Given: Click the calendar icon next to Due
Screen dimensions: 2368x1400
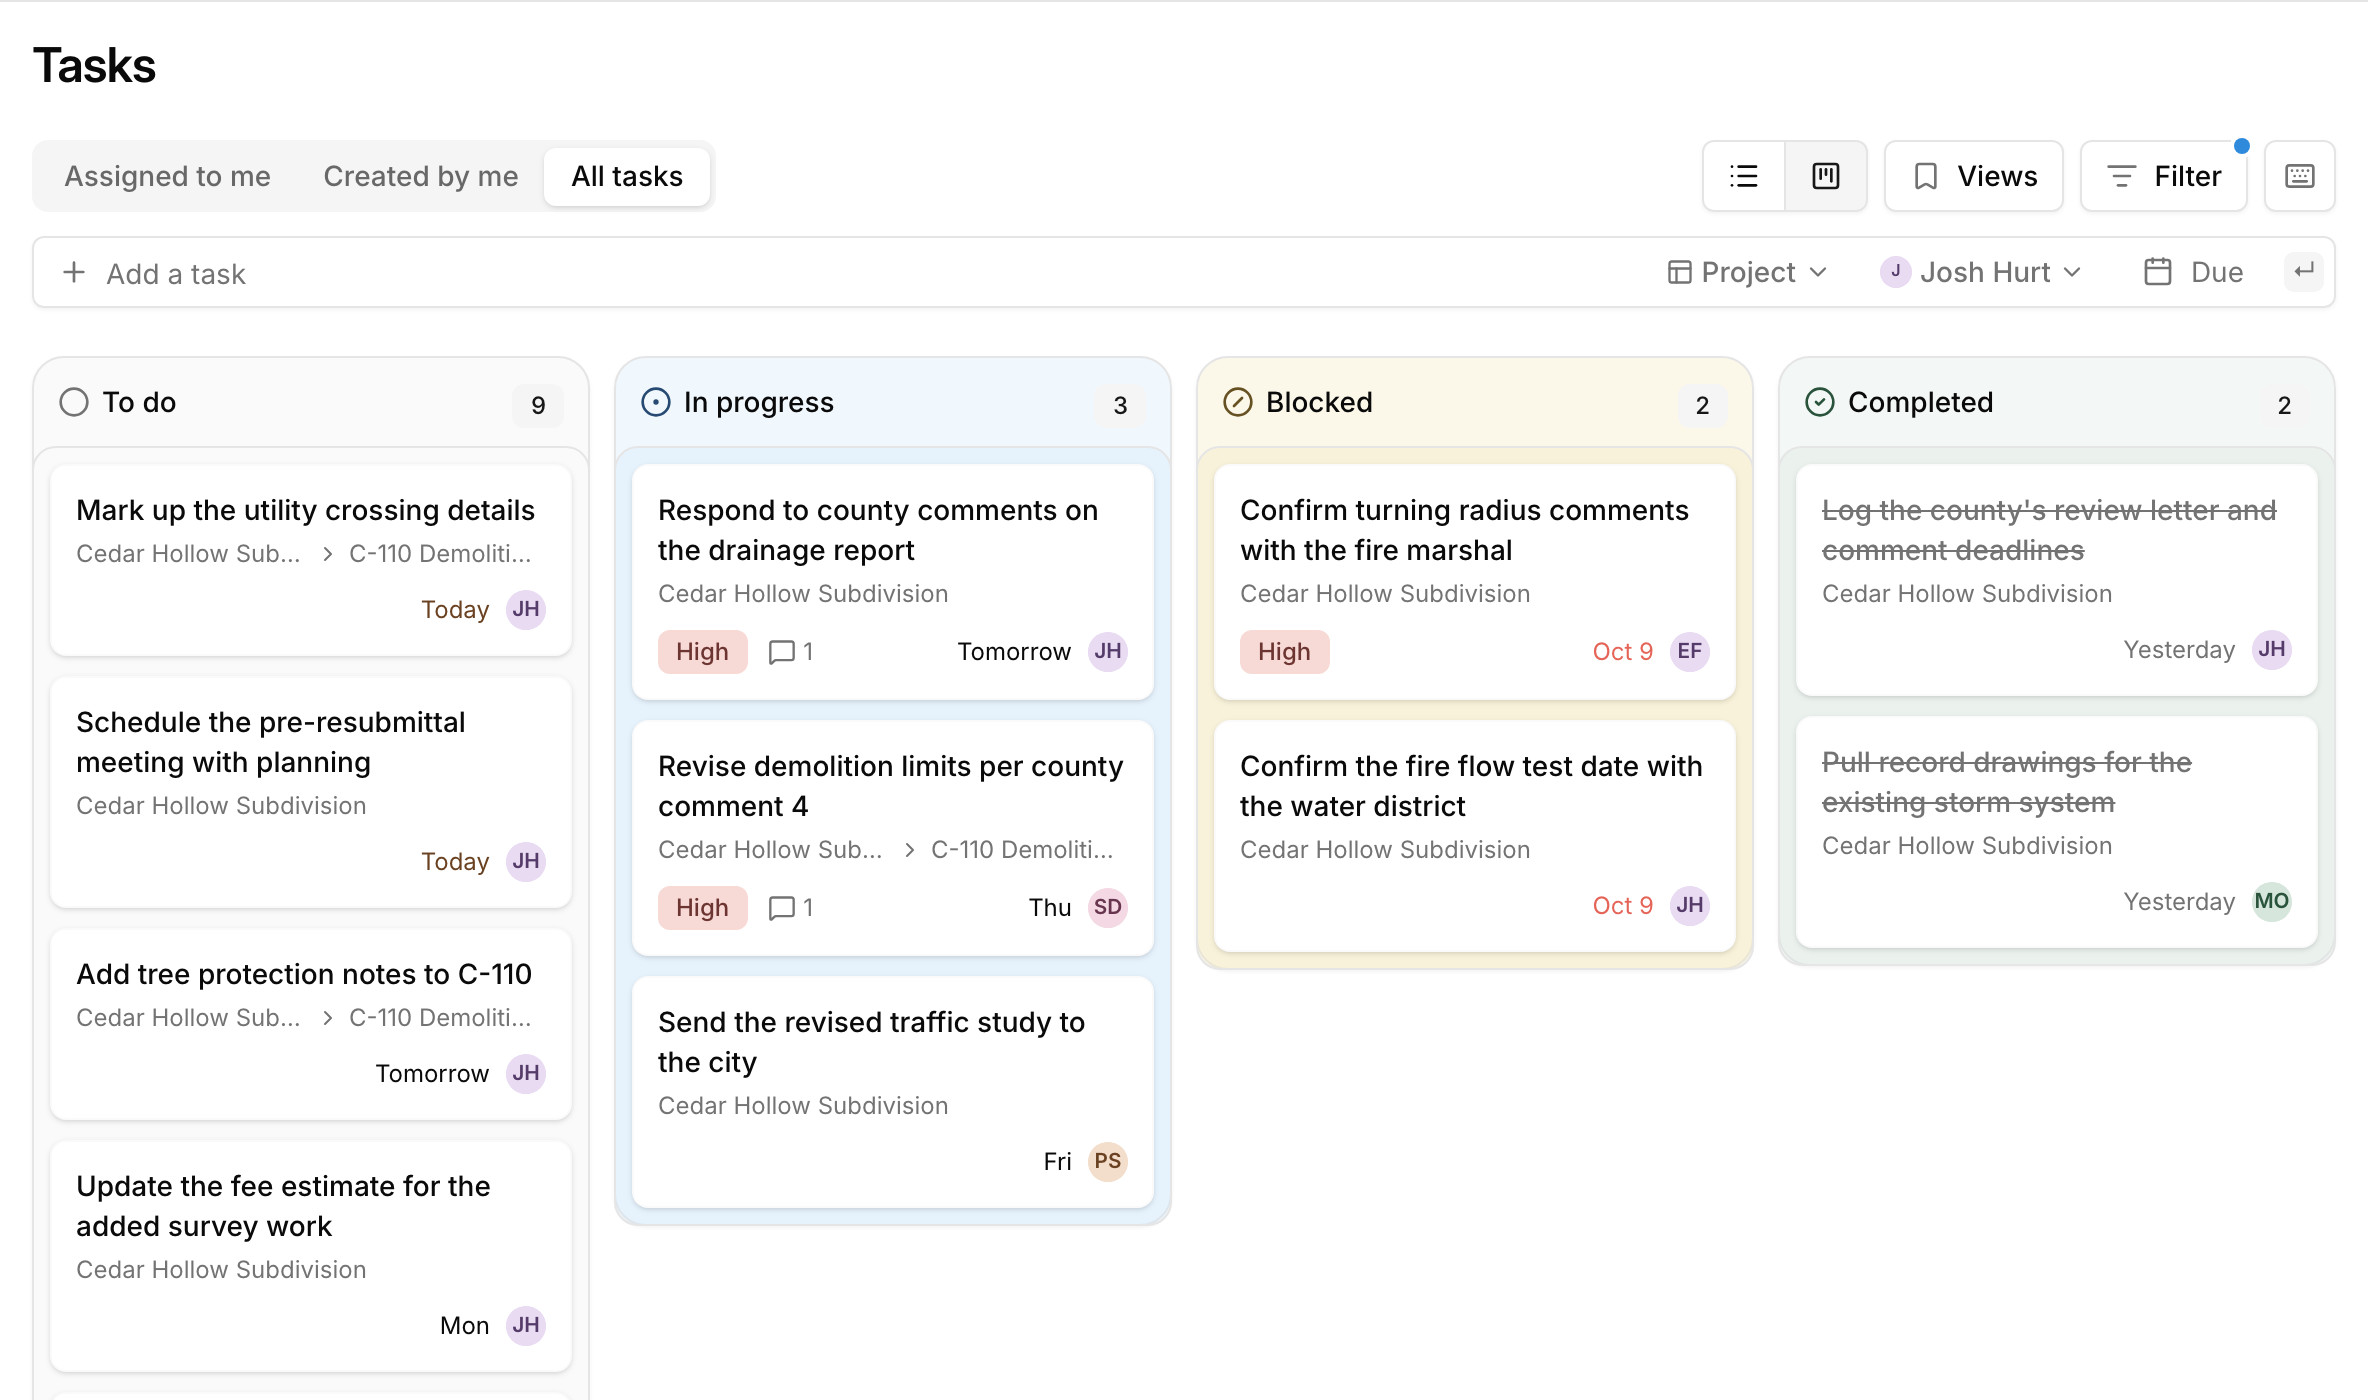Looking at the screenshot, I should [2158, 272].
